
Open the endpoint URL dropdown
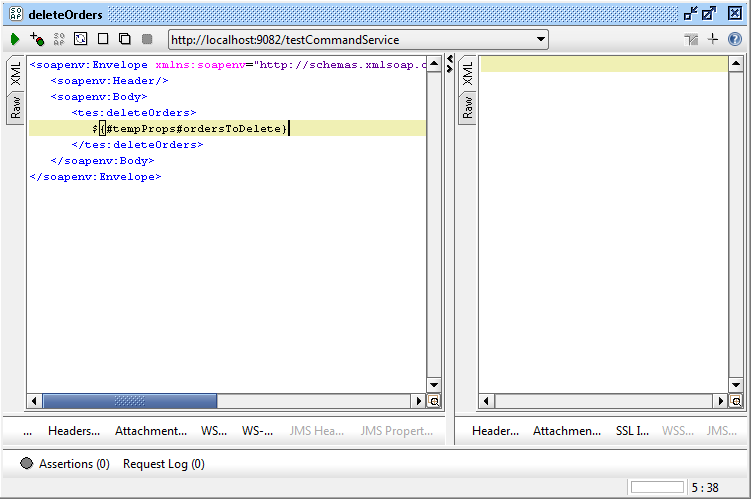[541, 40]
